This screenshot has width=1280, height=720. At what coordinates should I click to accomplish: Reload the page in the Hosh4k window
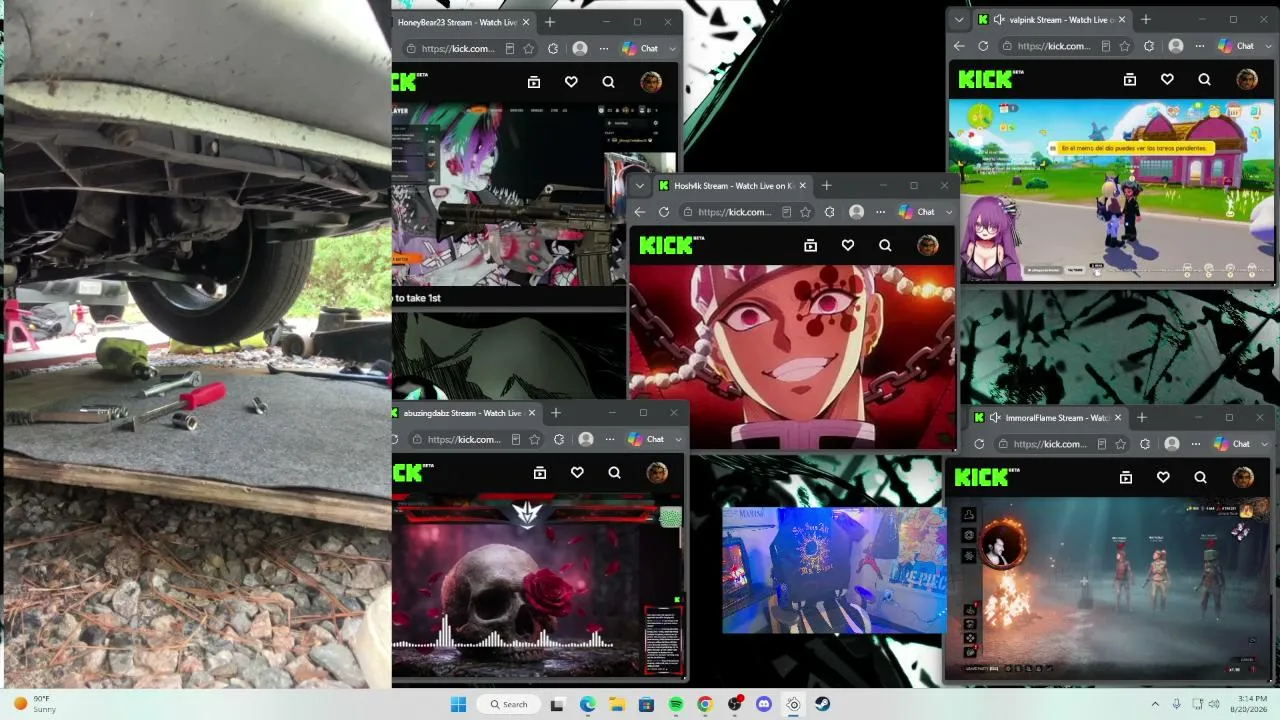664,212
